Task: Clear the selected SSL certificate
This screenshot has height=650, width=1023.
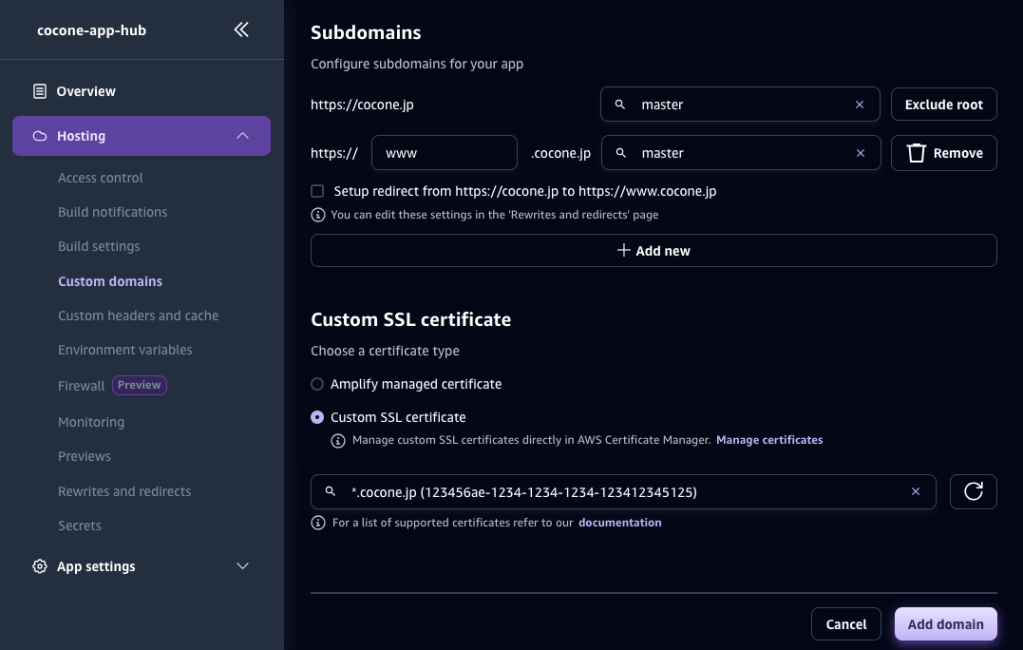Action: click(x=914, y=491)
